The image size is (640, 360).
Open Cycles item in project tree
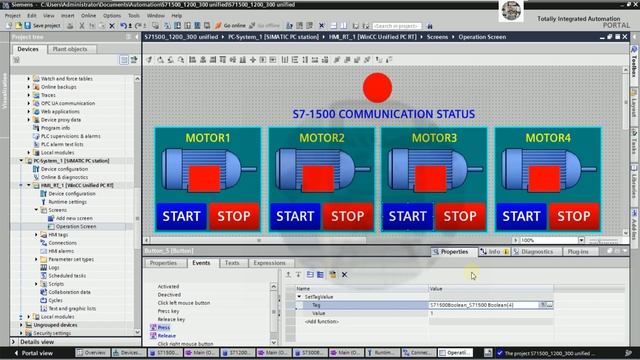tap(56, 300)
